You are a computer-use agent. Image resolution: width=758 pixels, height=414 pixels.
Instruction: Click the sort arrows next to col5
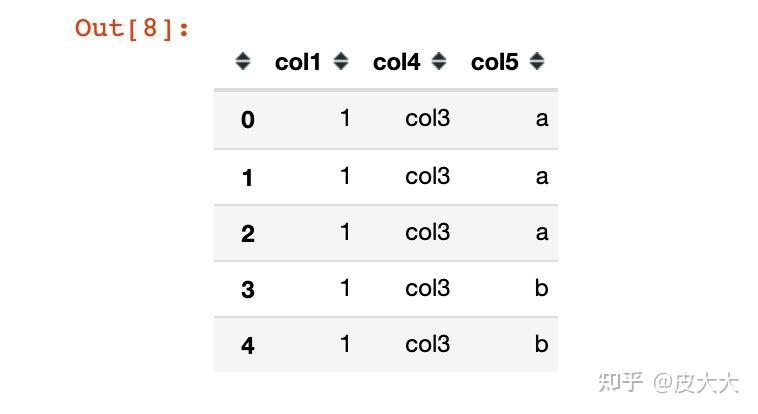pos(537,61)
